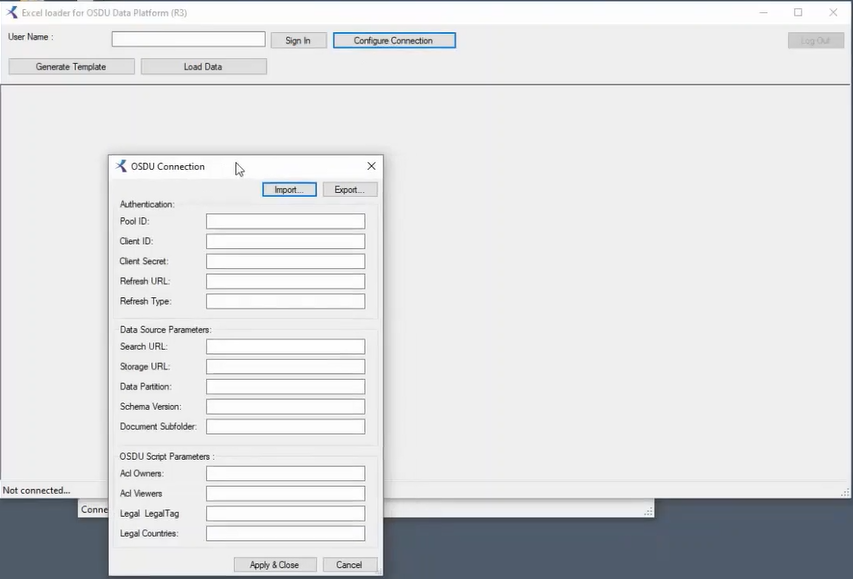Click the Log Out button
The width and height of the screenshot is (853, 579).
pos(815,40)
